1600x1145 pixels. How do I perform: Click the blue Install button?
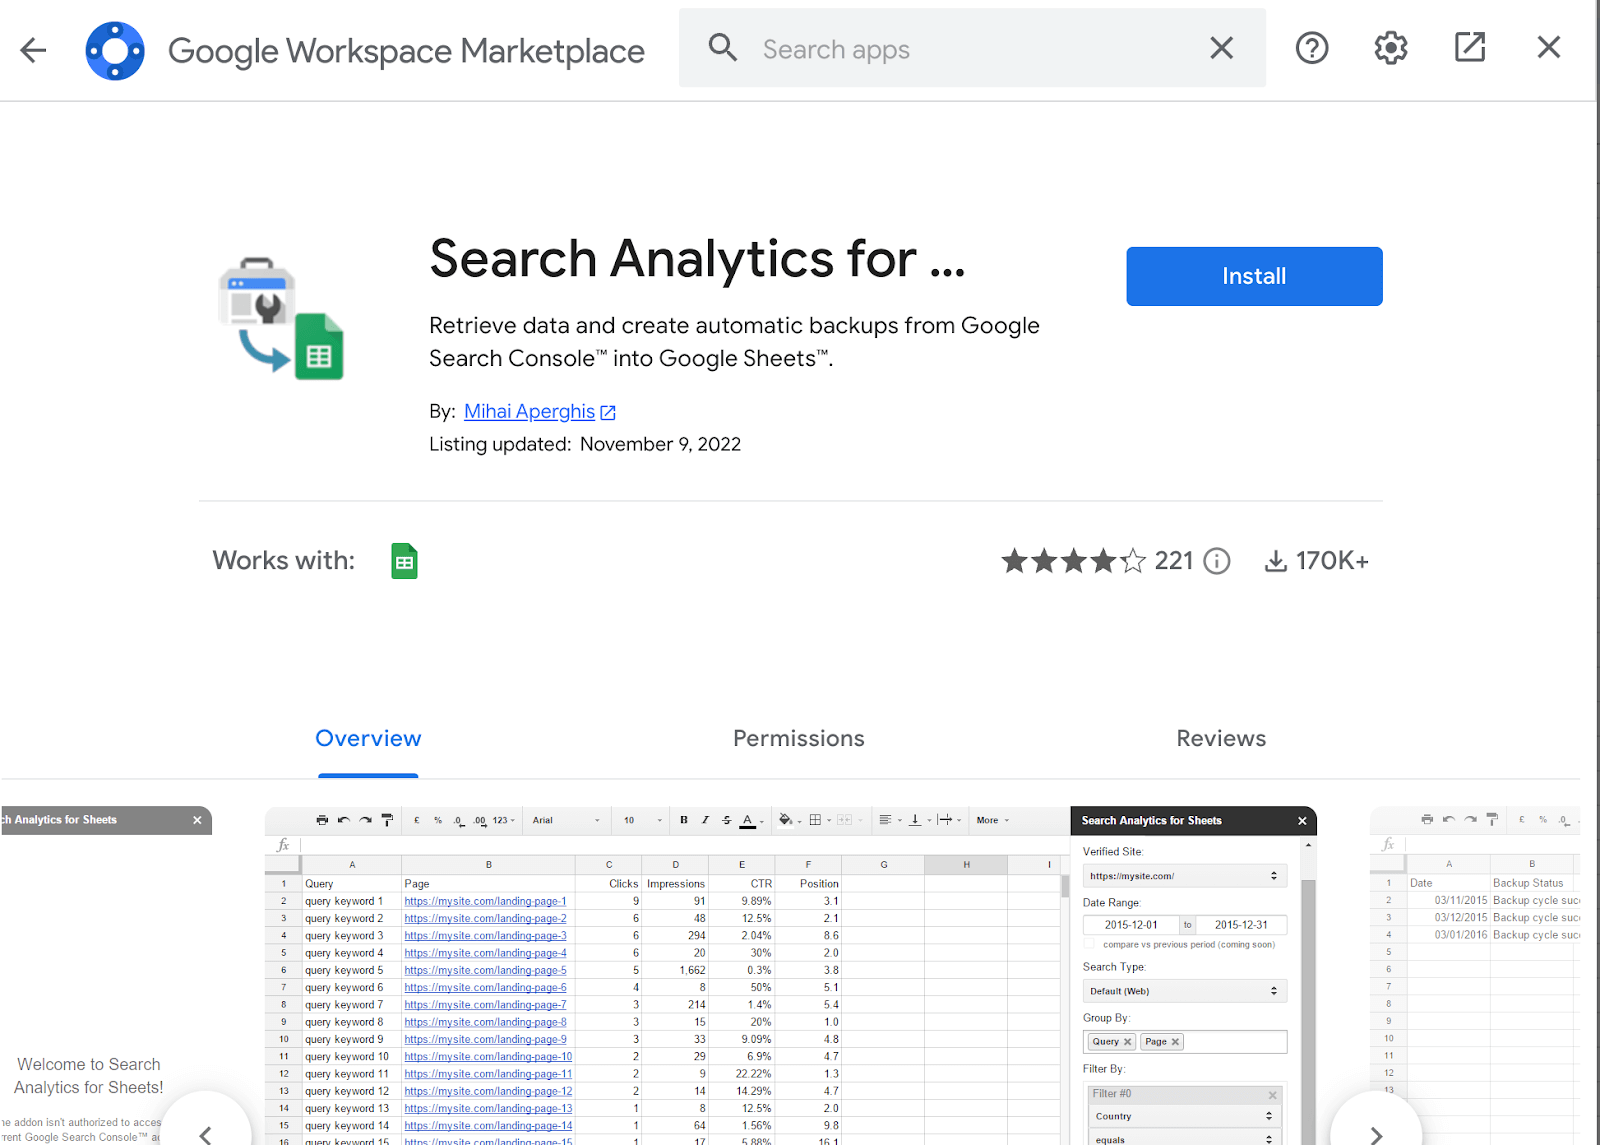click(x=1254, y=276)
